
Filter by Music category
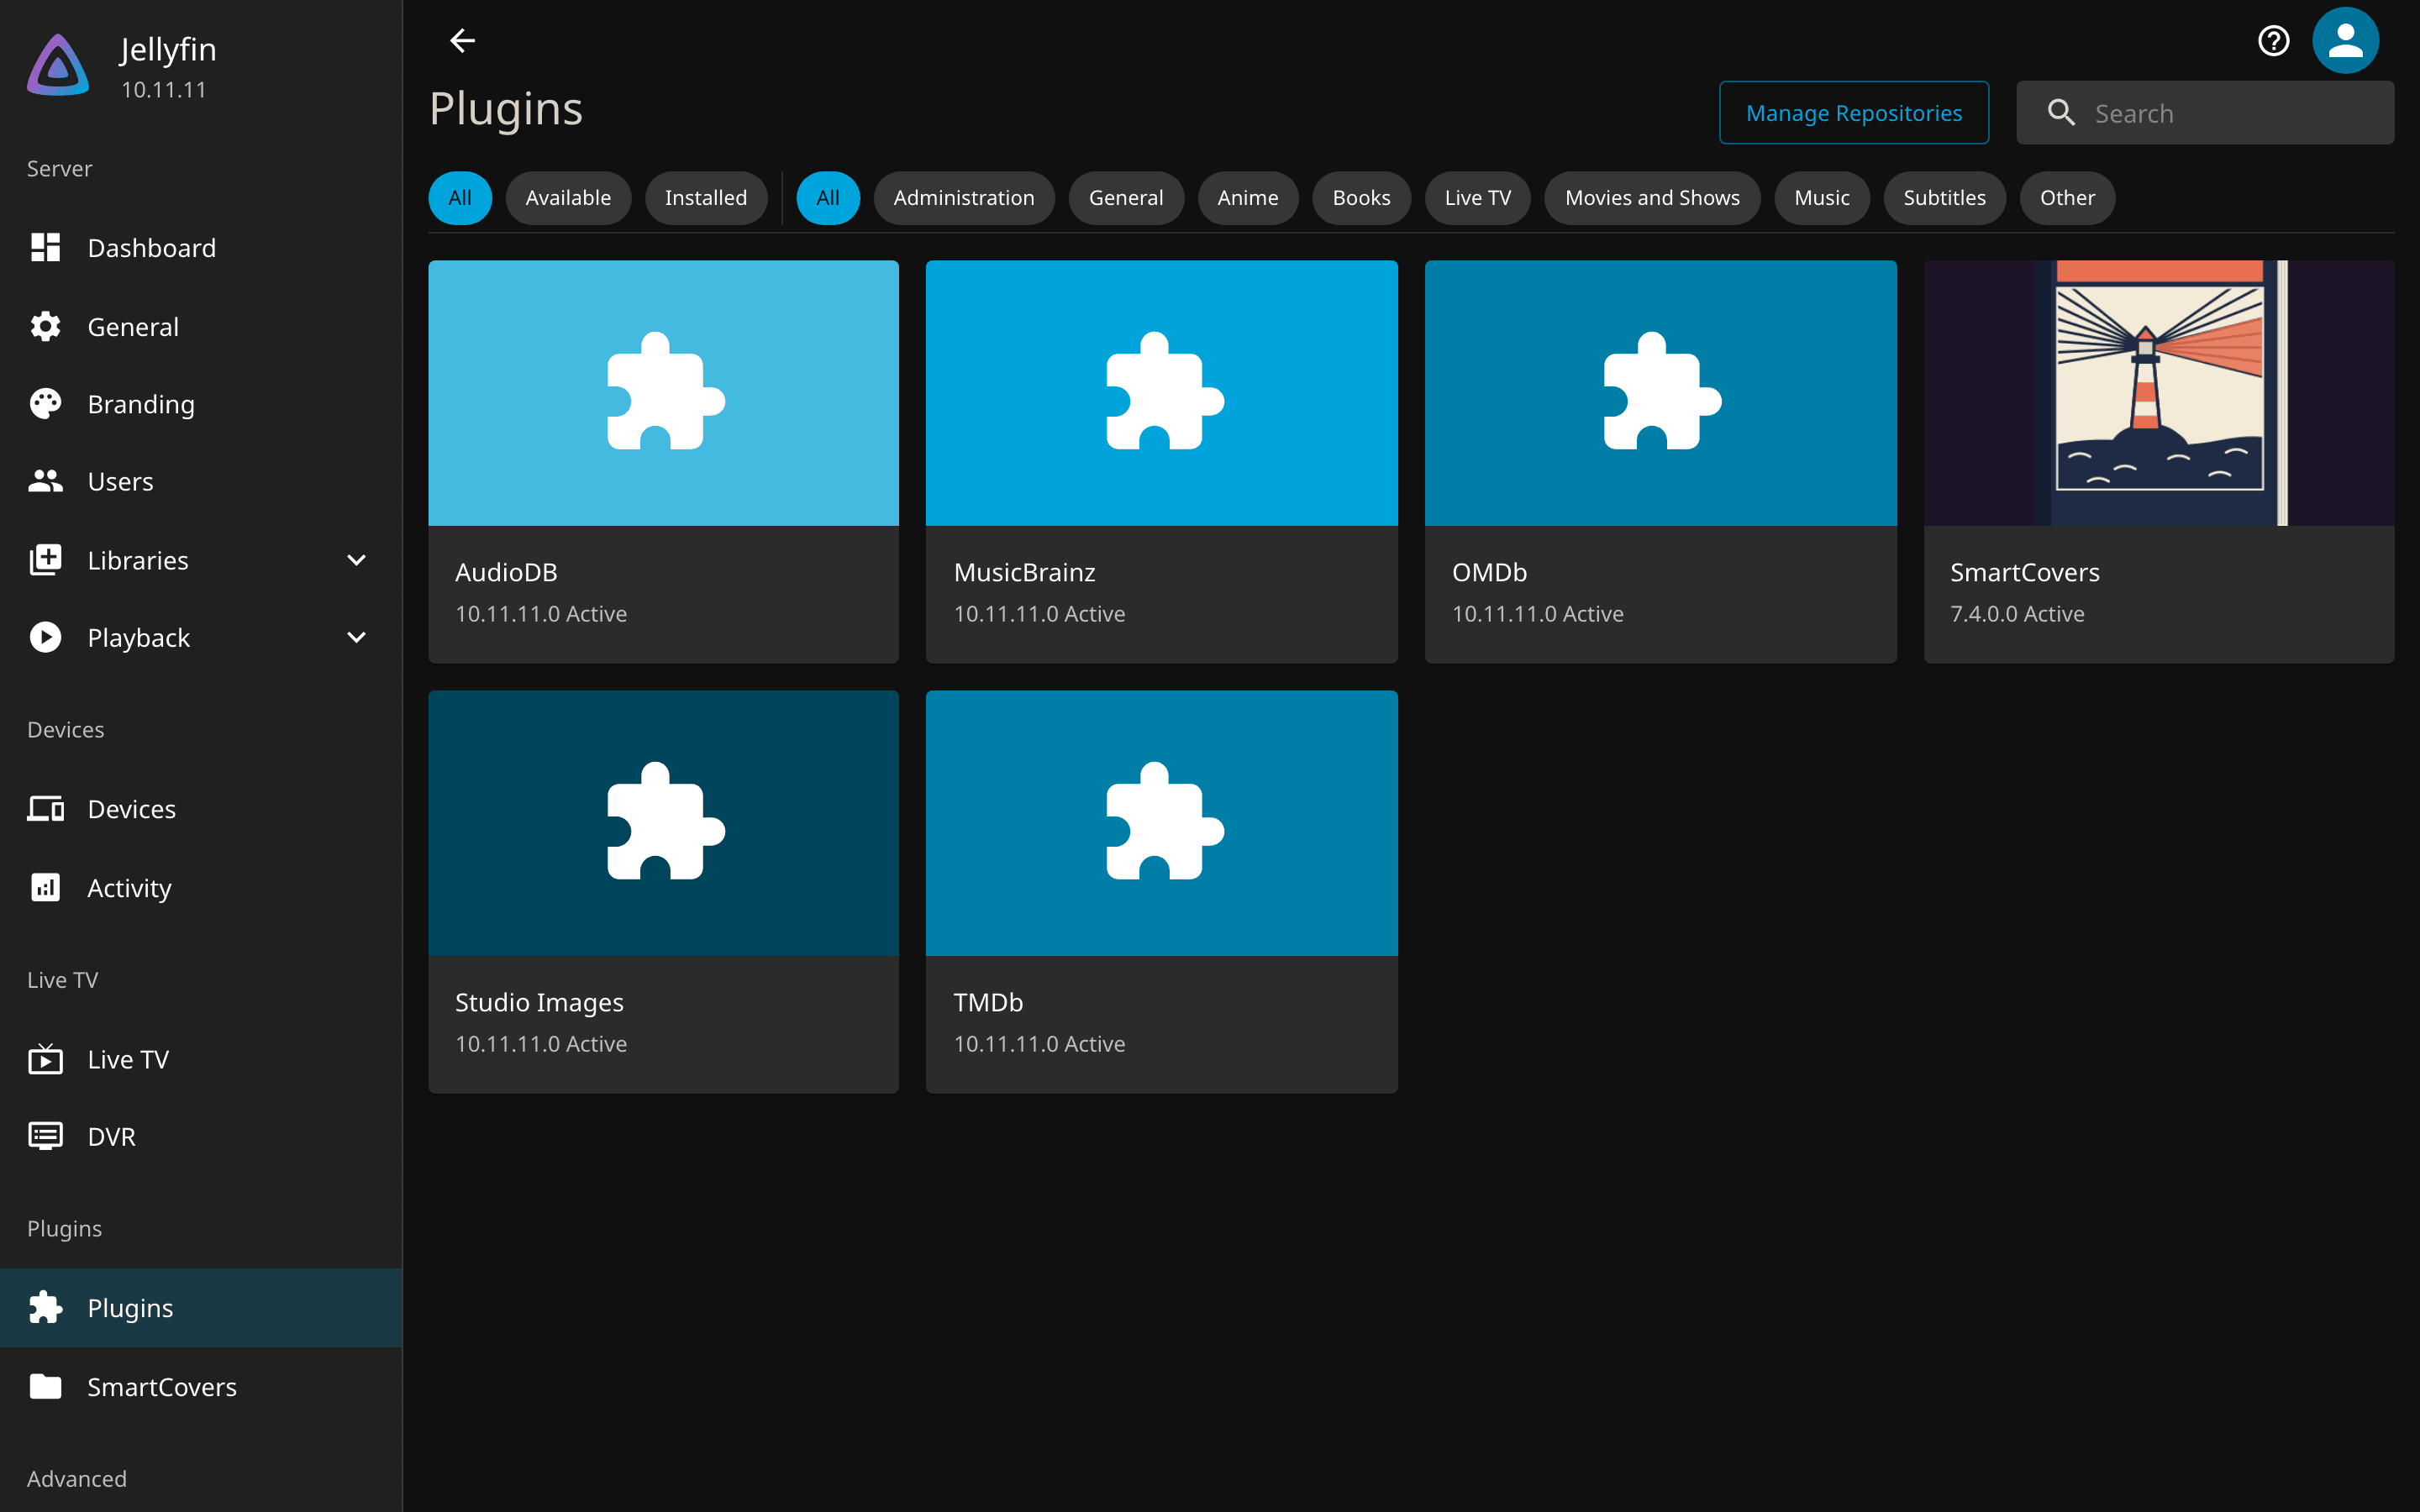1822,198
